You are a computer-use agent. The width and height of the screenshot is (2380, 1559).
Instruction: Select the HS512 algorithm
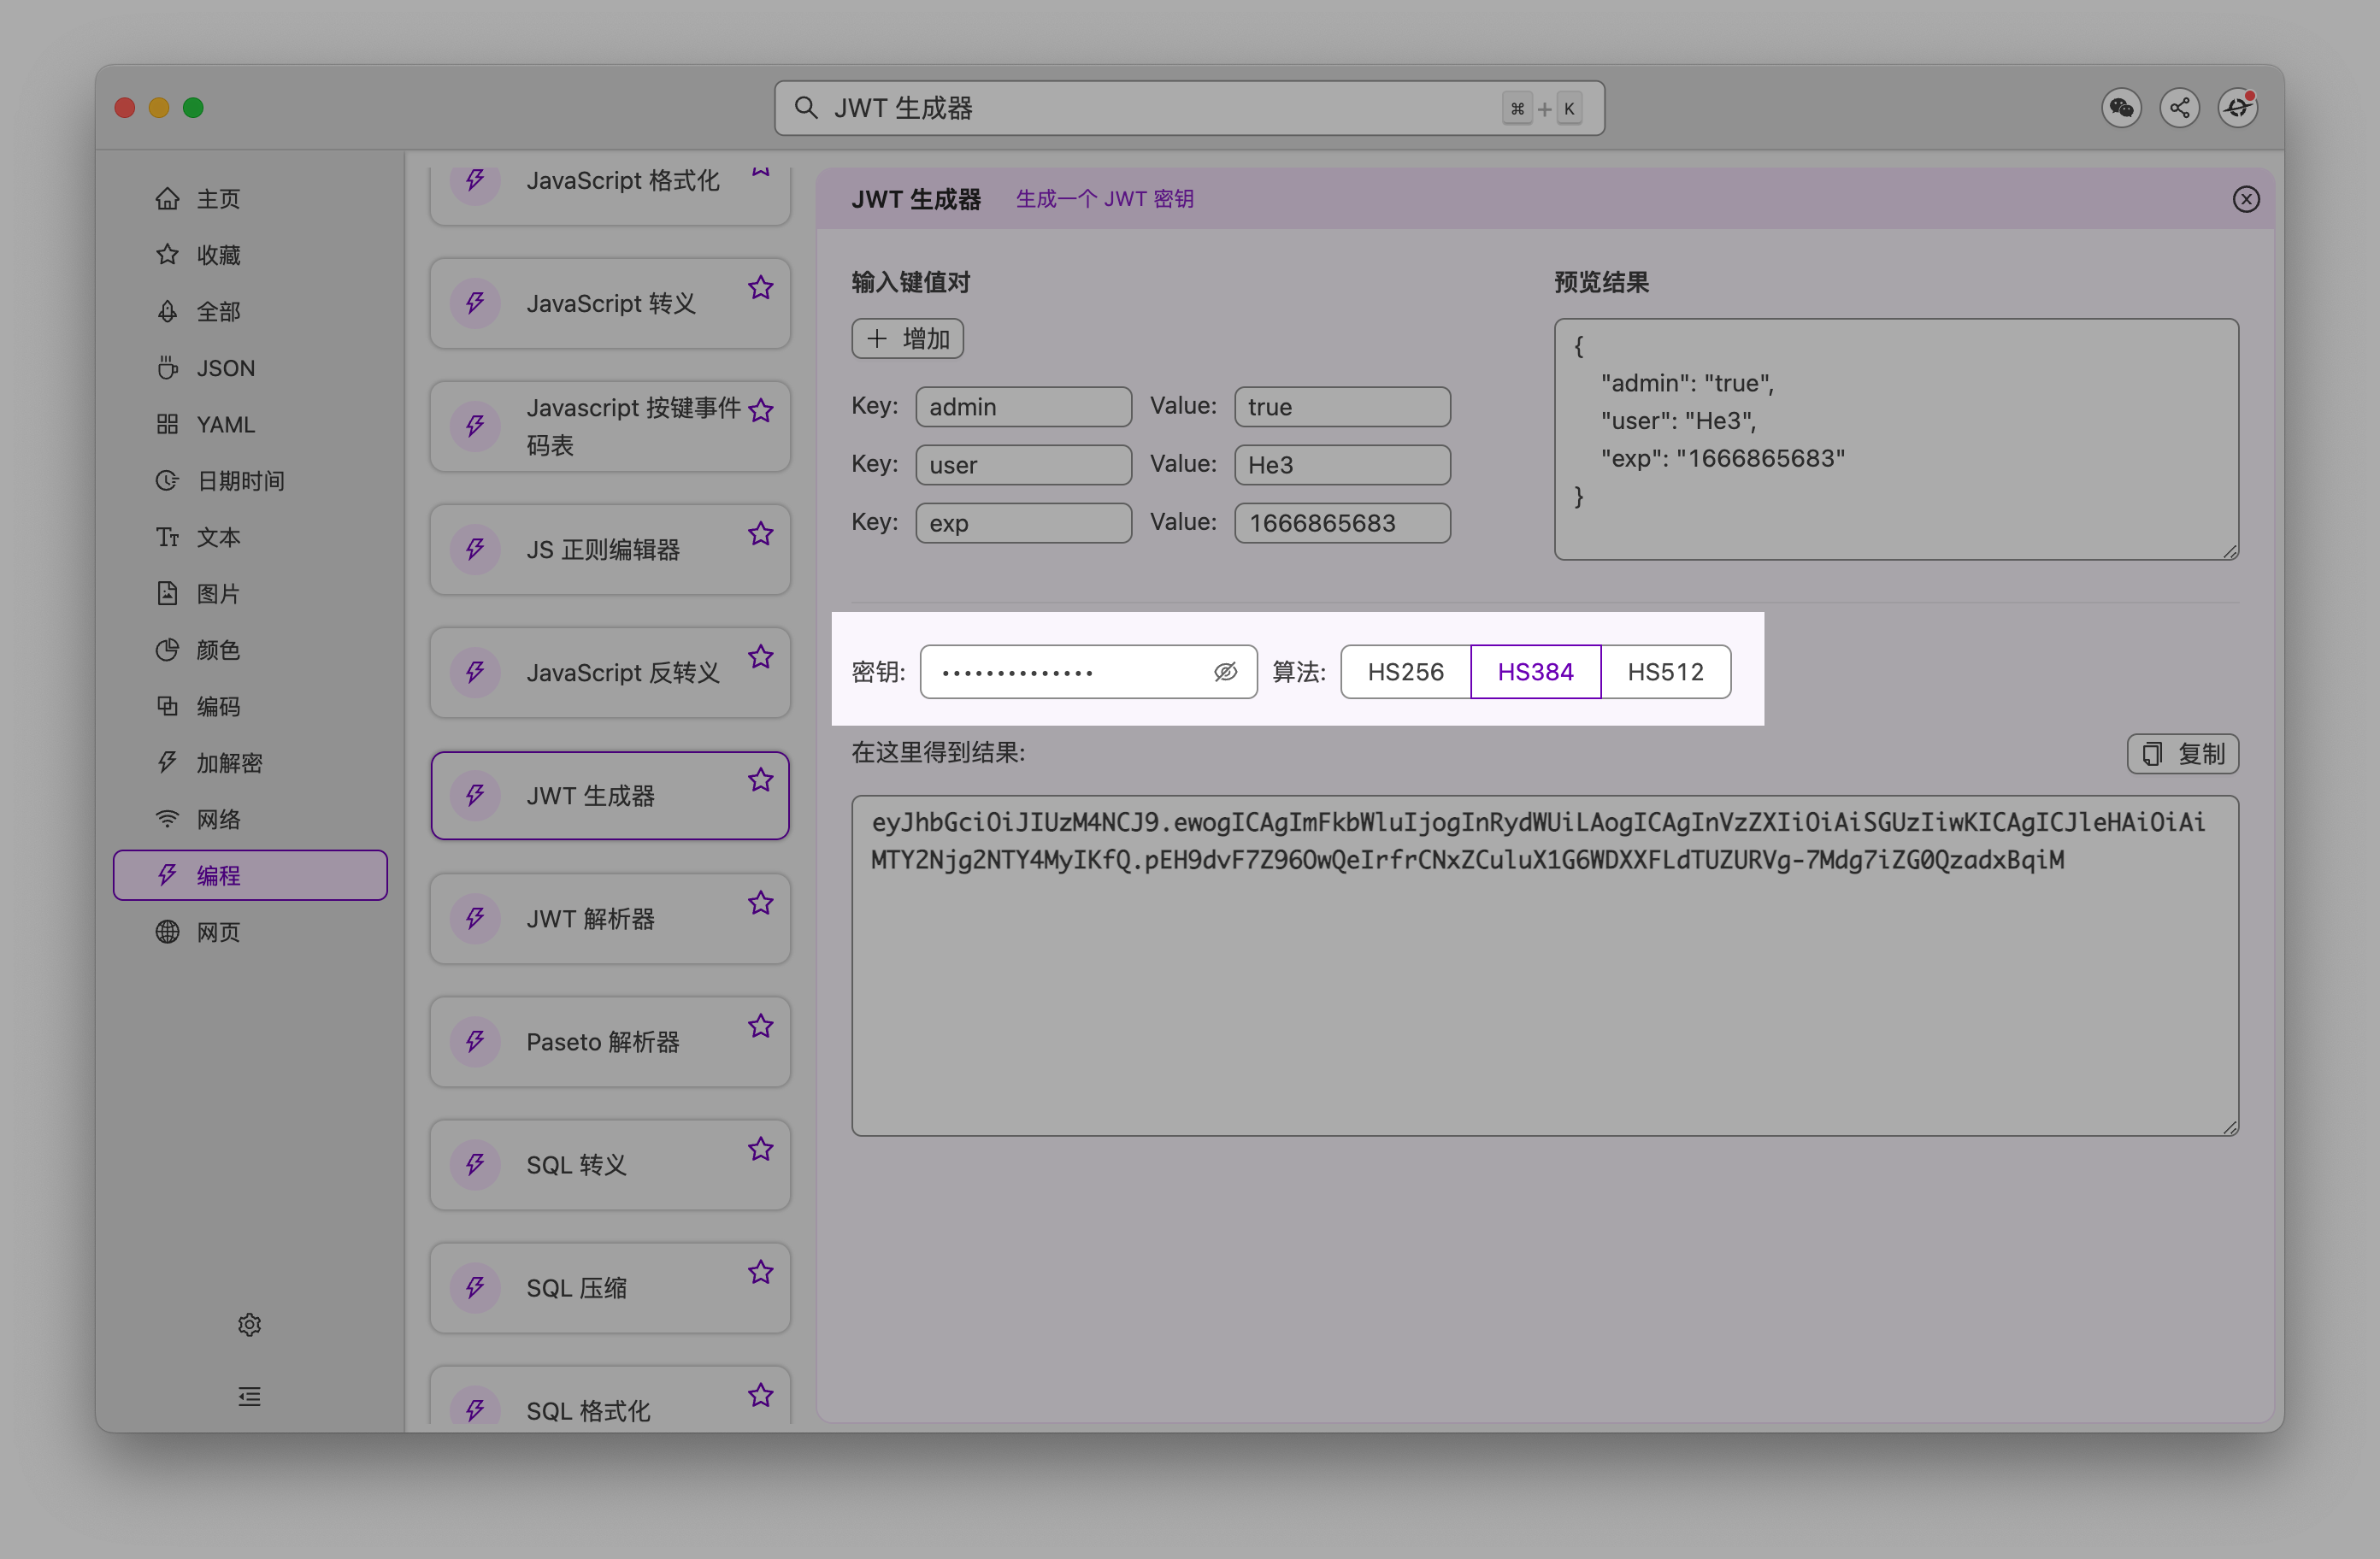pyautogui.click(x=1665, y=672)
